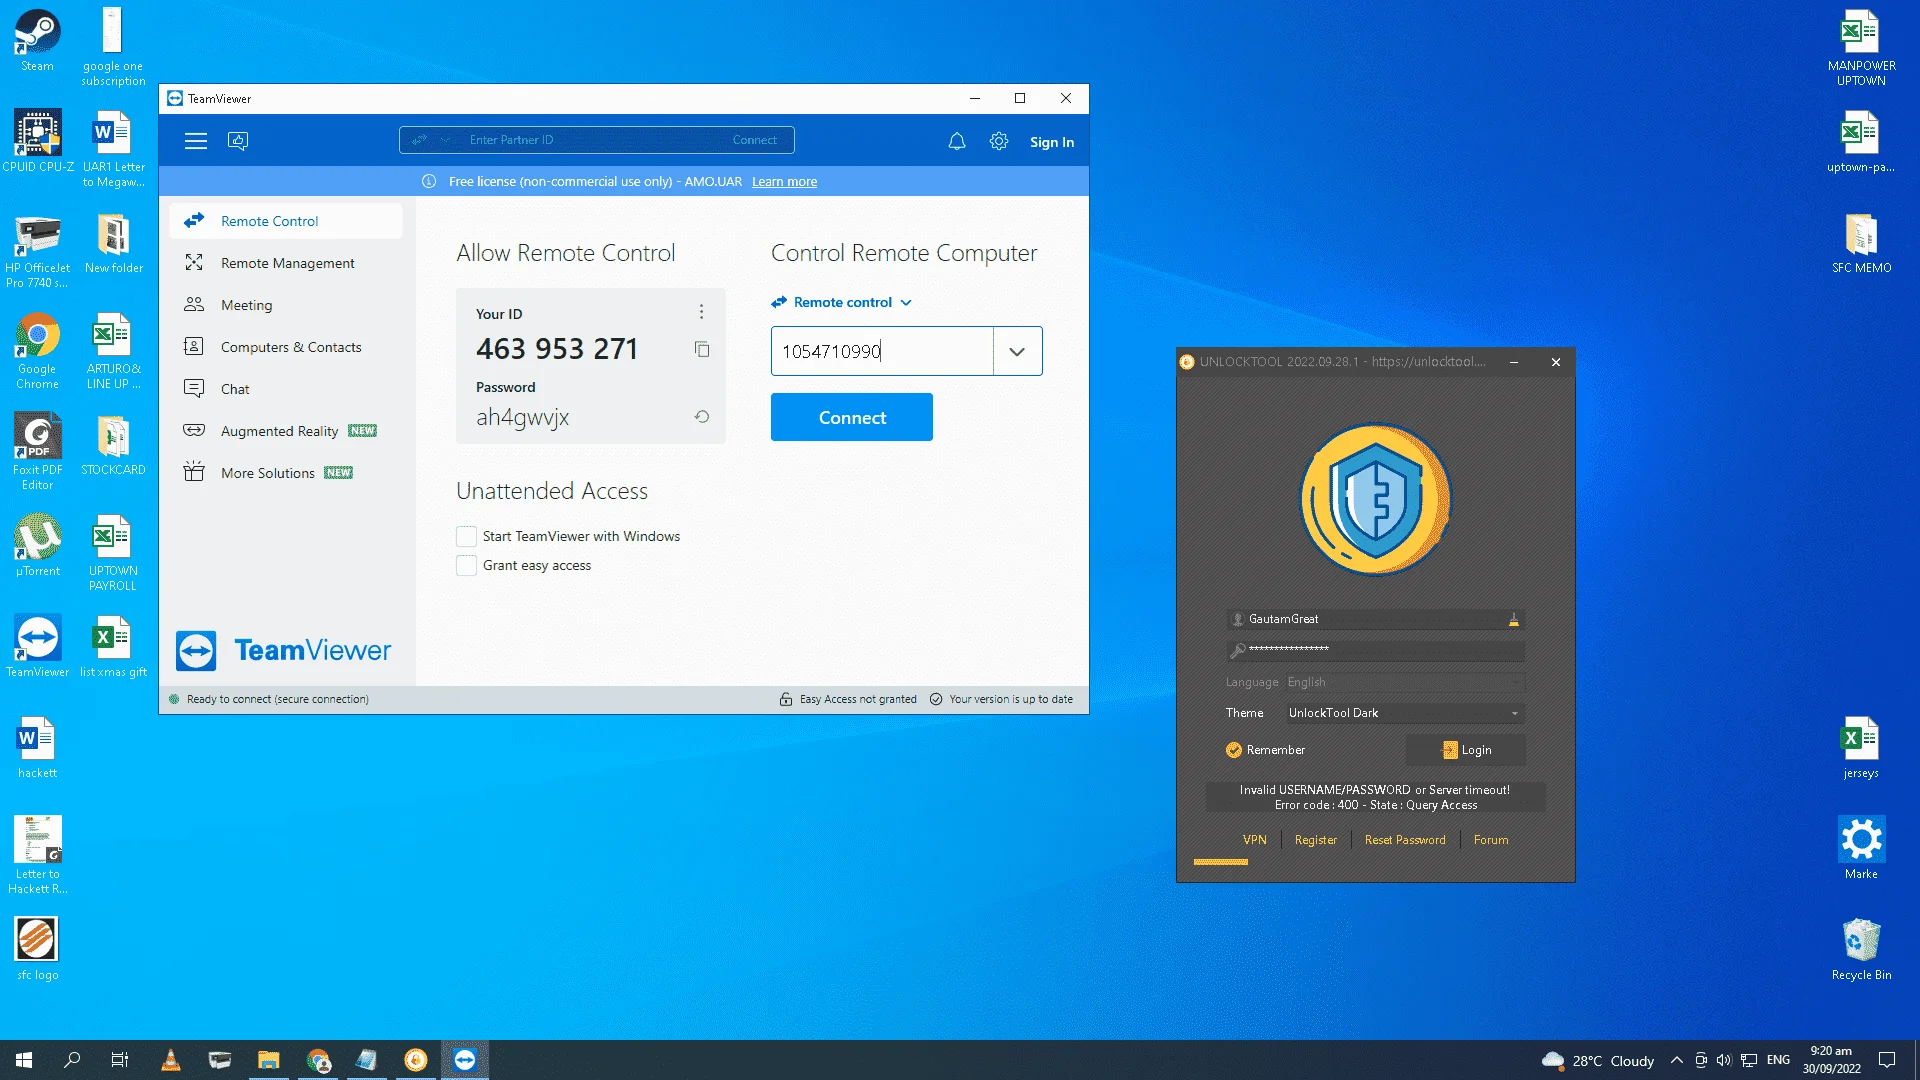Select the Marke desktop icon
The width and height of the screenshot is (1920, 1080).
[x=1861, y=849]
